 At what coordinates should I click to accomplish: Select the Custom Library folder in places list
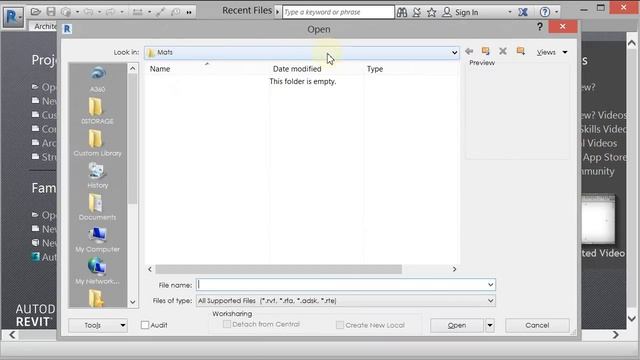coord(98,143)
